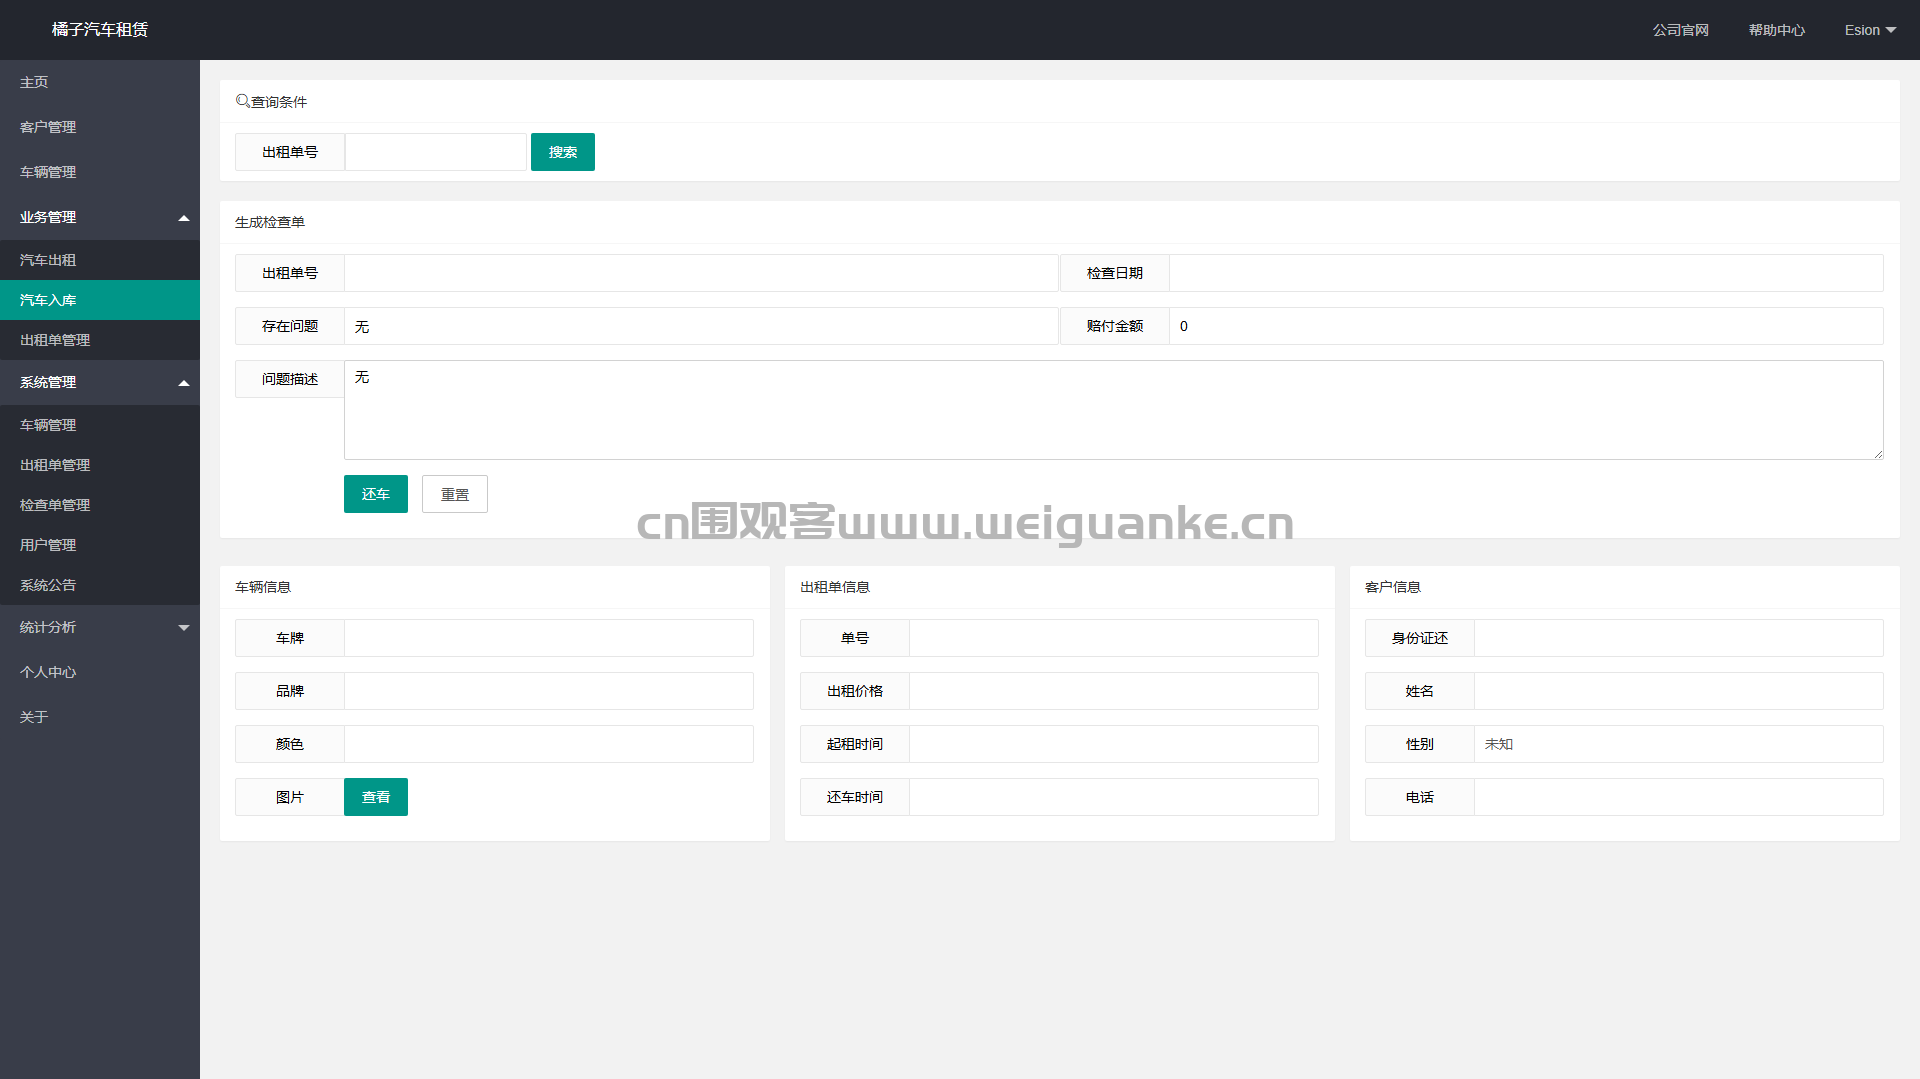Open 检查单管理 in the sidebar
The image size is (1920, 1079).
[x=100, y=505]
